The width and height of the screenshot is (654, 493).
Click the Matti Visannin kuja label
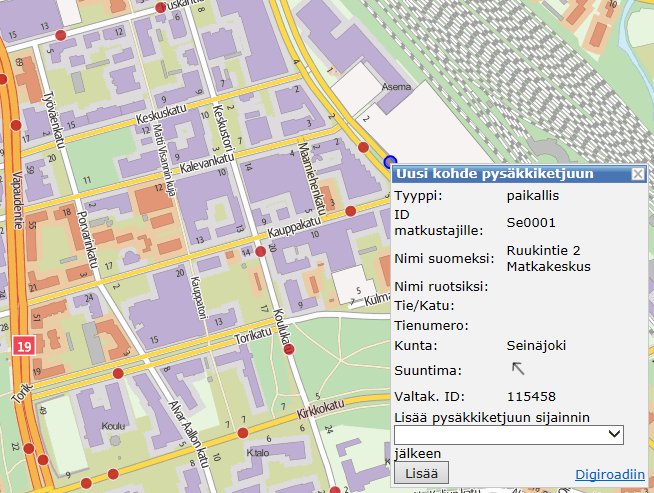pyautogui.click(x=164, y=160)
